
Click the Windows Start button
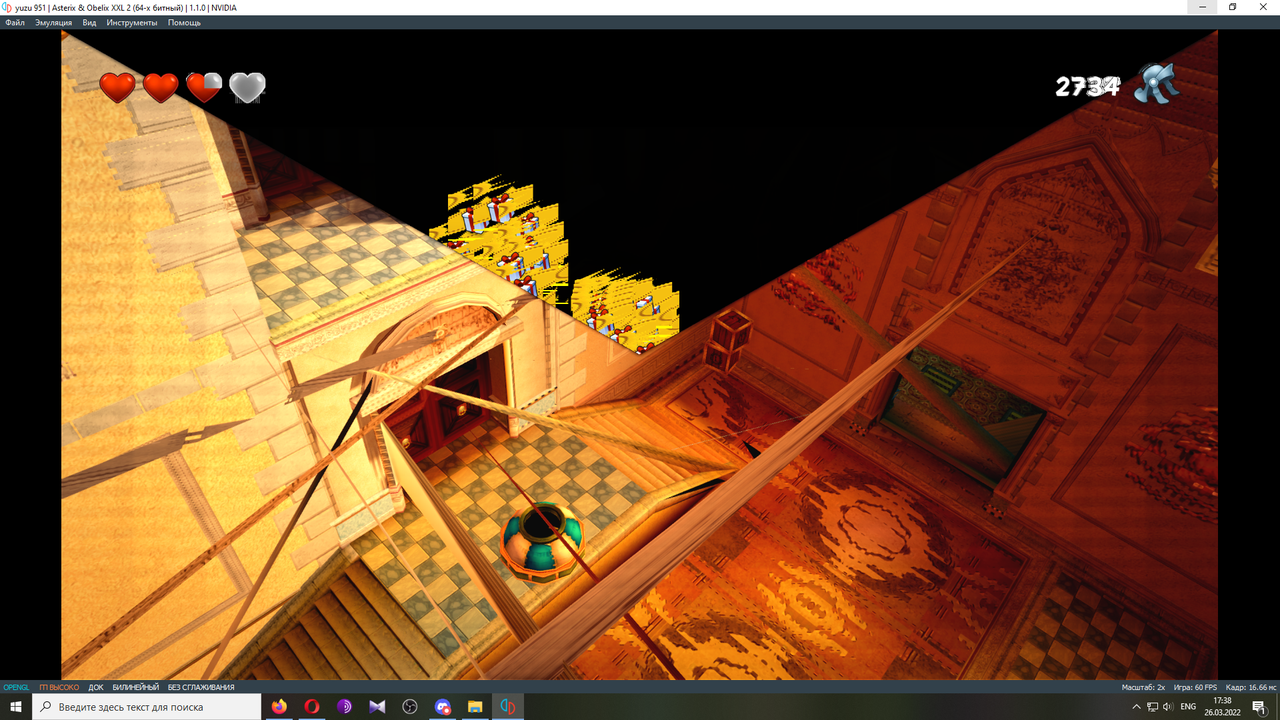pyautogui.click(x=16, y=707)
